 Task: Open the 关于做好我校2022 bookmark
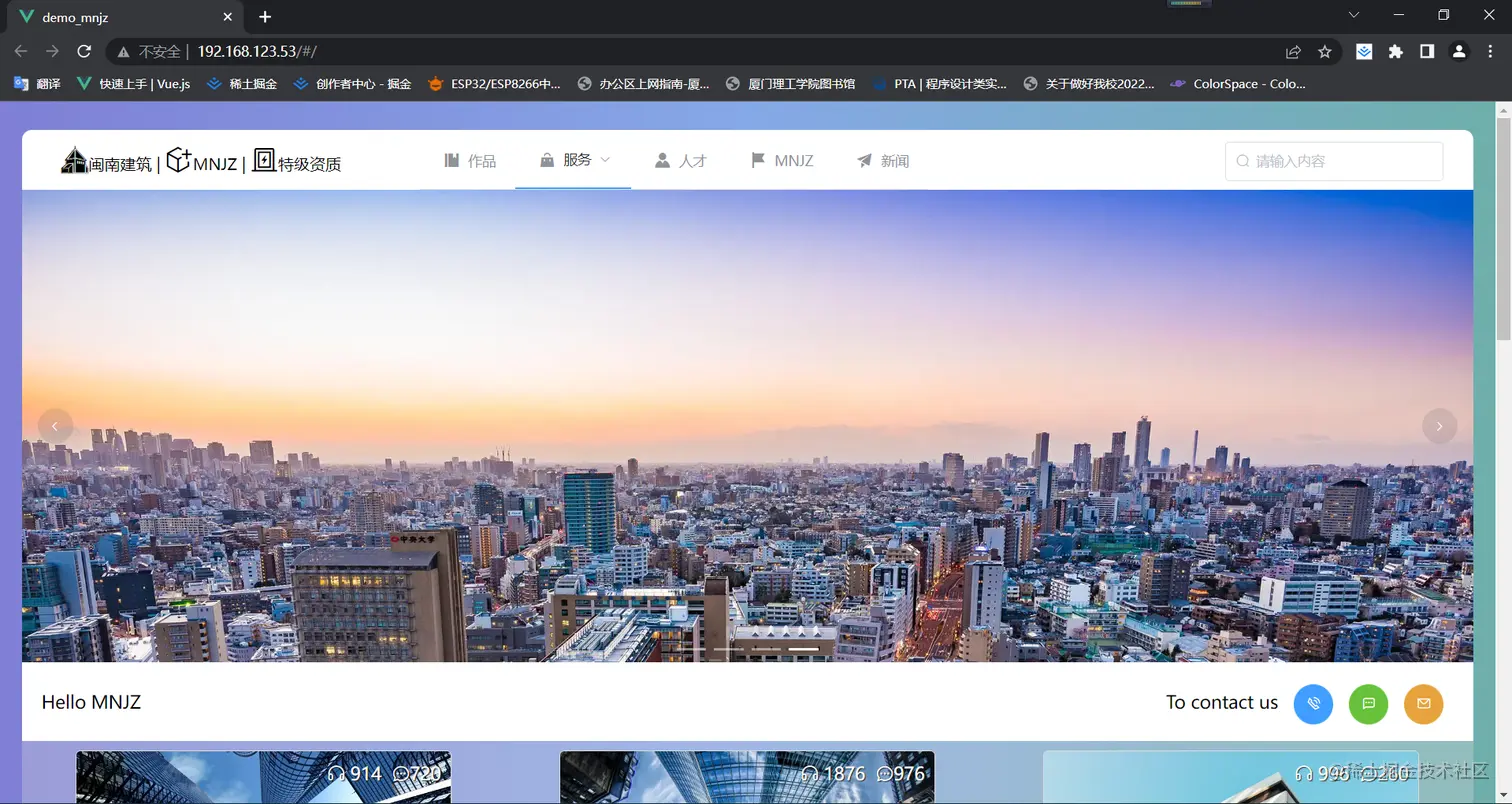(x=1089, y=84)
